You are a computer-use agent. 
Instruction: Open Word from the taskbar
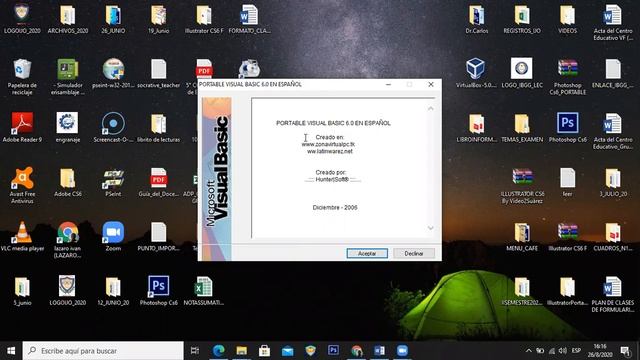coord(379,351)
